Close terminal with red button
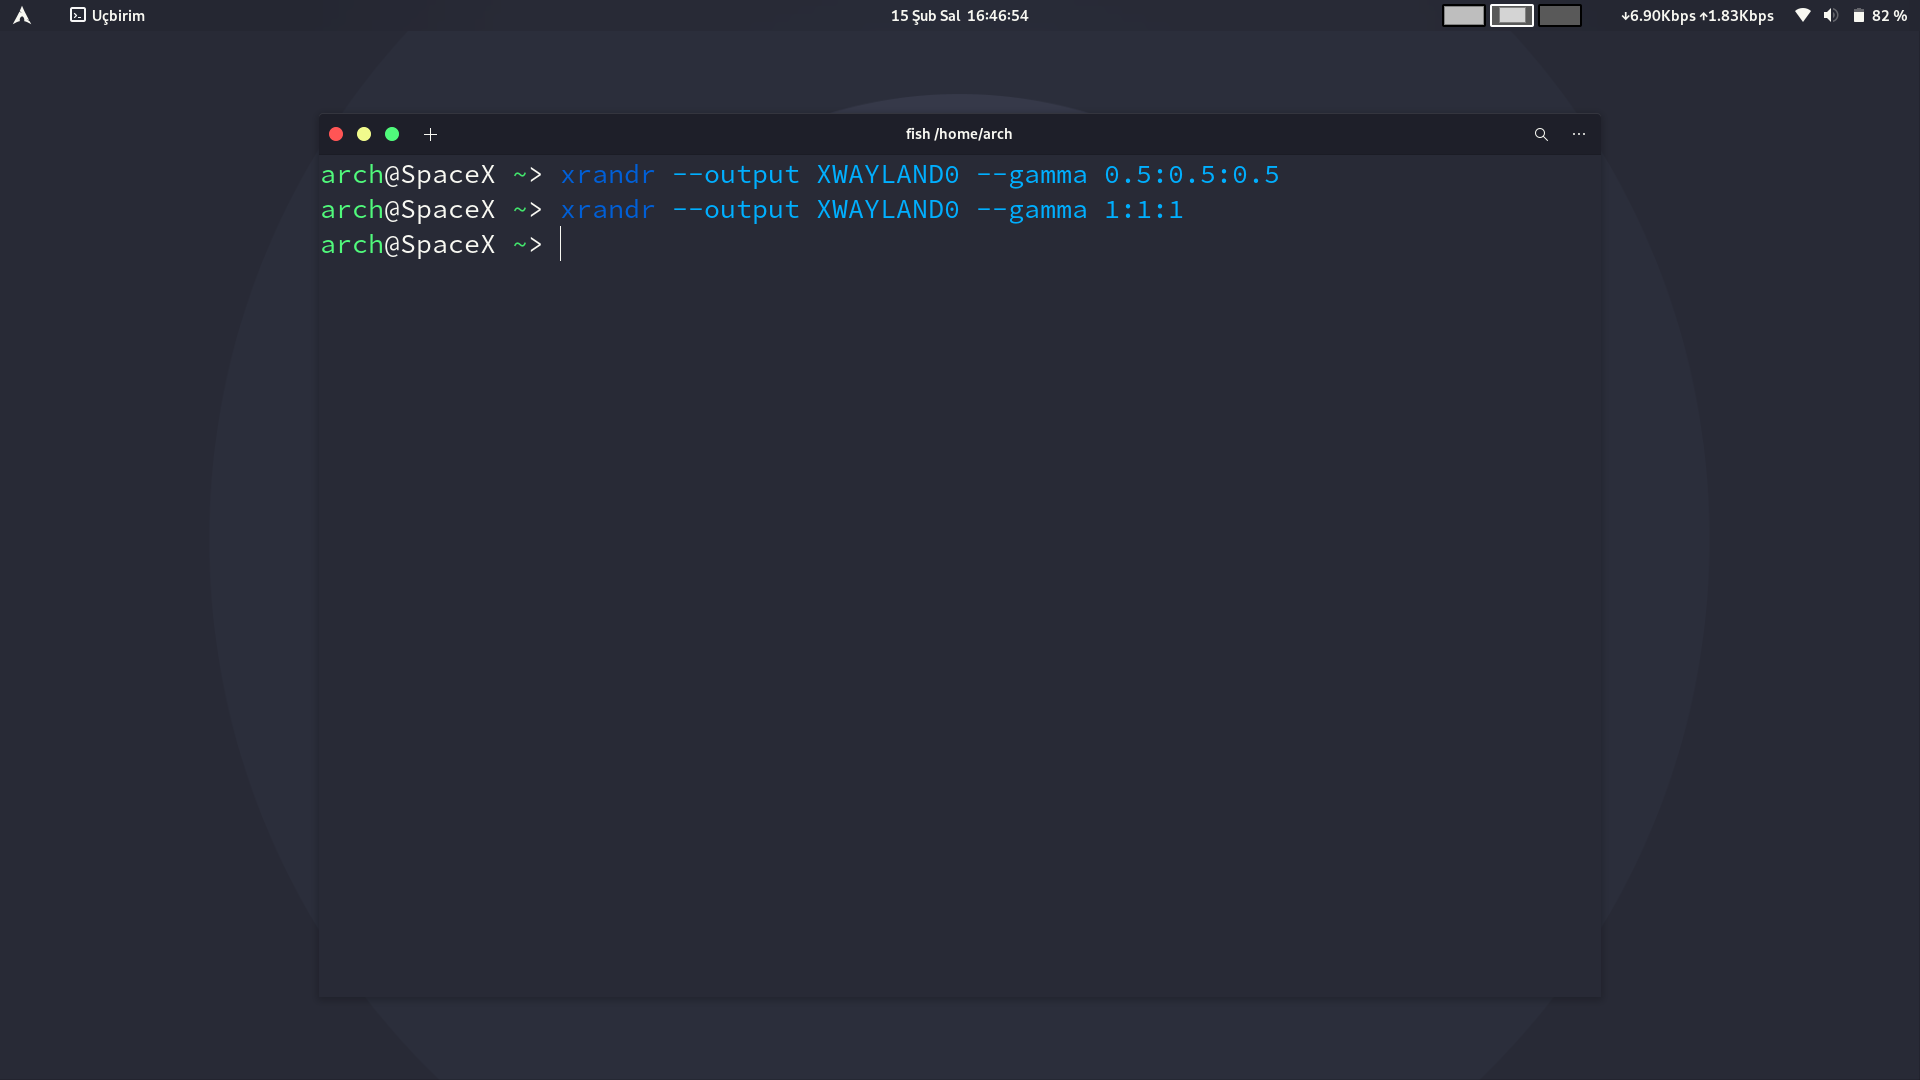Image resolution: width=1920 pixels, height=1080 pixels. point(336,134)
